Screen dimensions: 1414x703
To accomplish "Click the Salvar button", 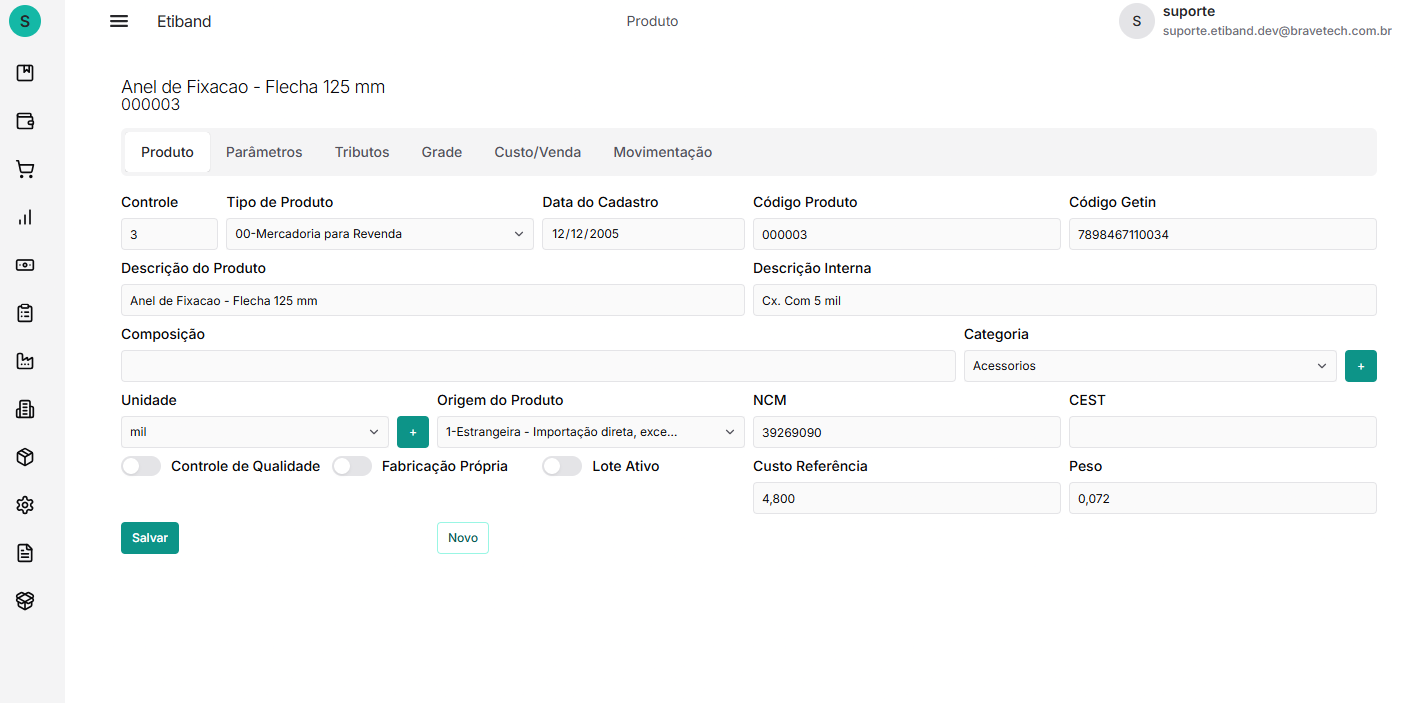I will (150, 538).
